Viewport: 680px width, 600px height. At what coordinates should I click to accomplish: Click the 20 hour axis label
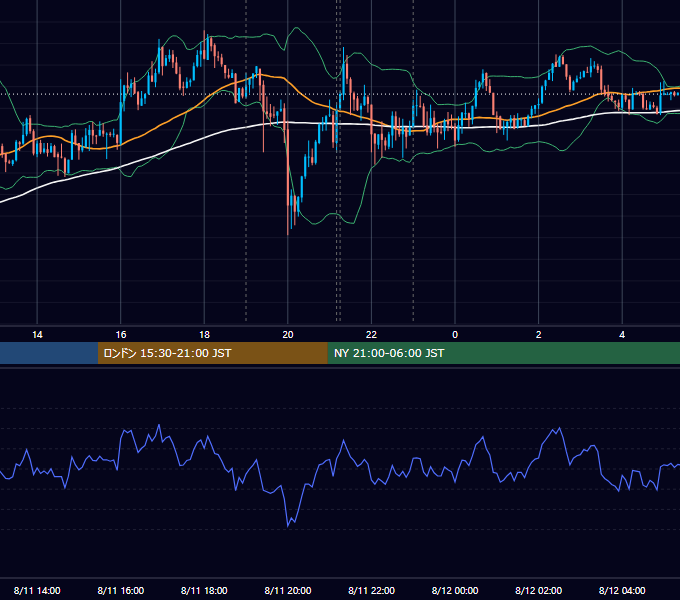tap(288, 335)
